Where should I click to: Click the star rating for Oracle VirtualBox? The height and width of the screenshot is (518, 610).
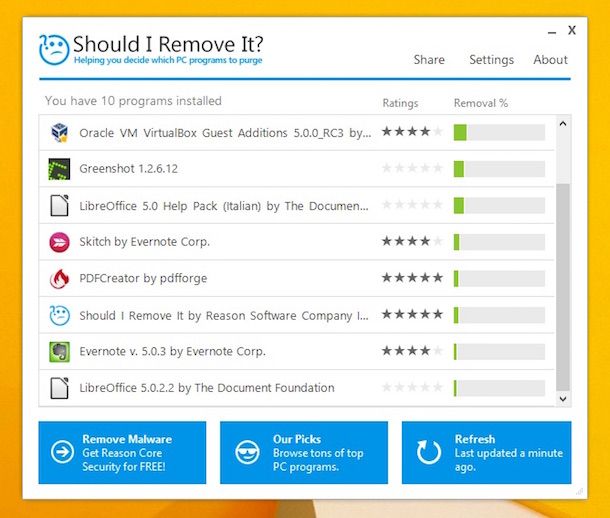[x=412, y=131]
